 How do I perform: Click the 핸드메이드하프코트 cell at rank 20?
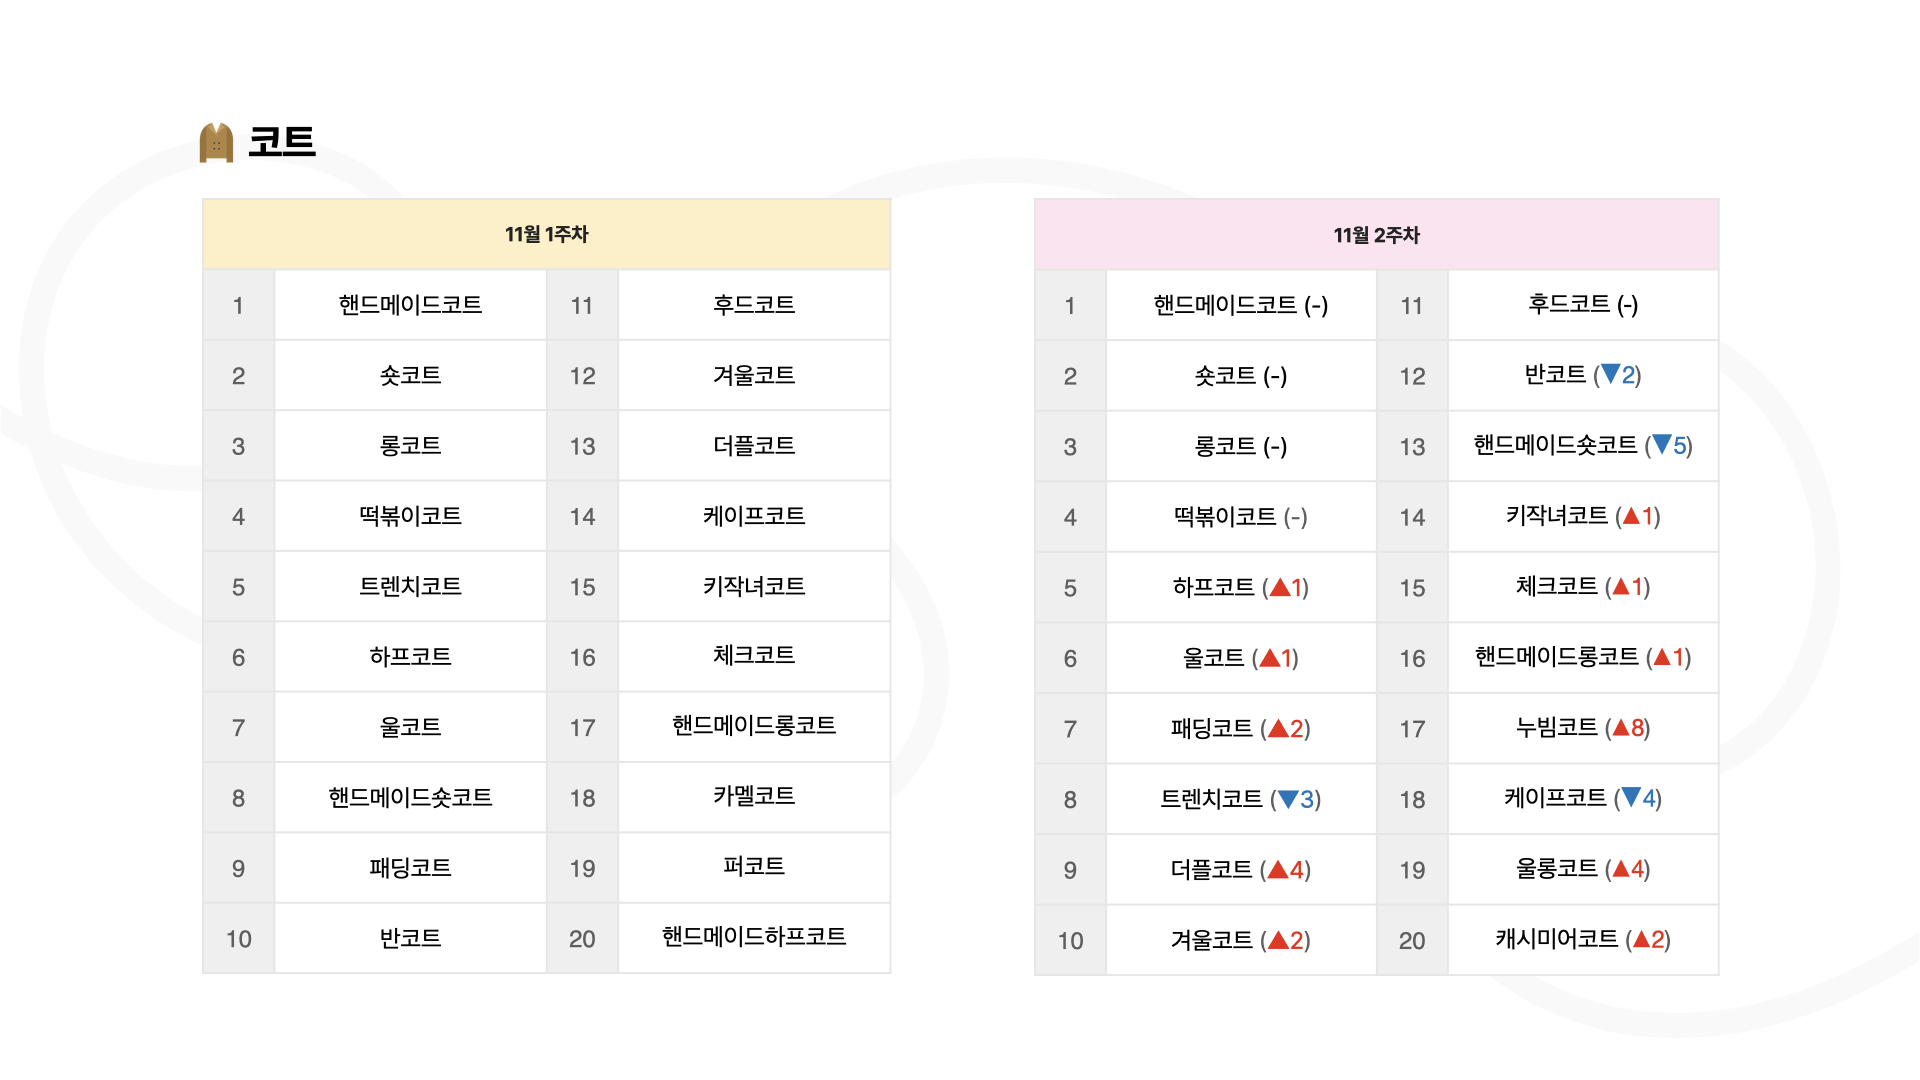(753, 937)
